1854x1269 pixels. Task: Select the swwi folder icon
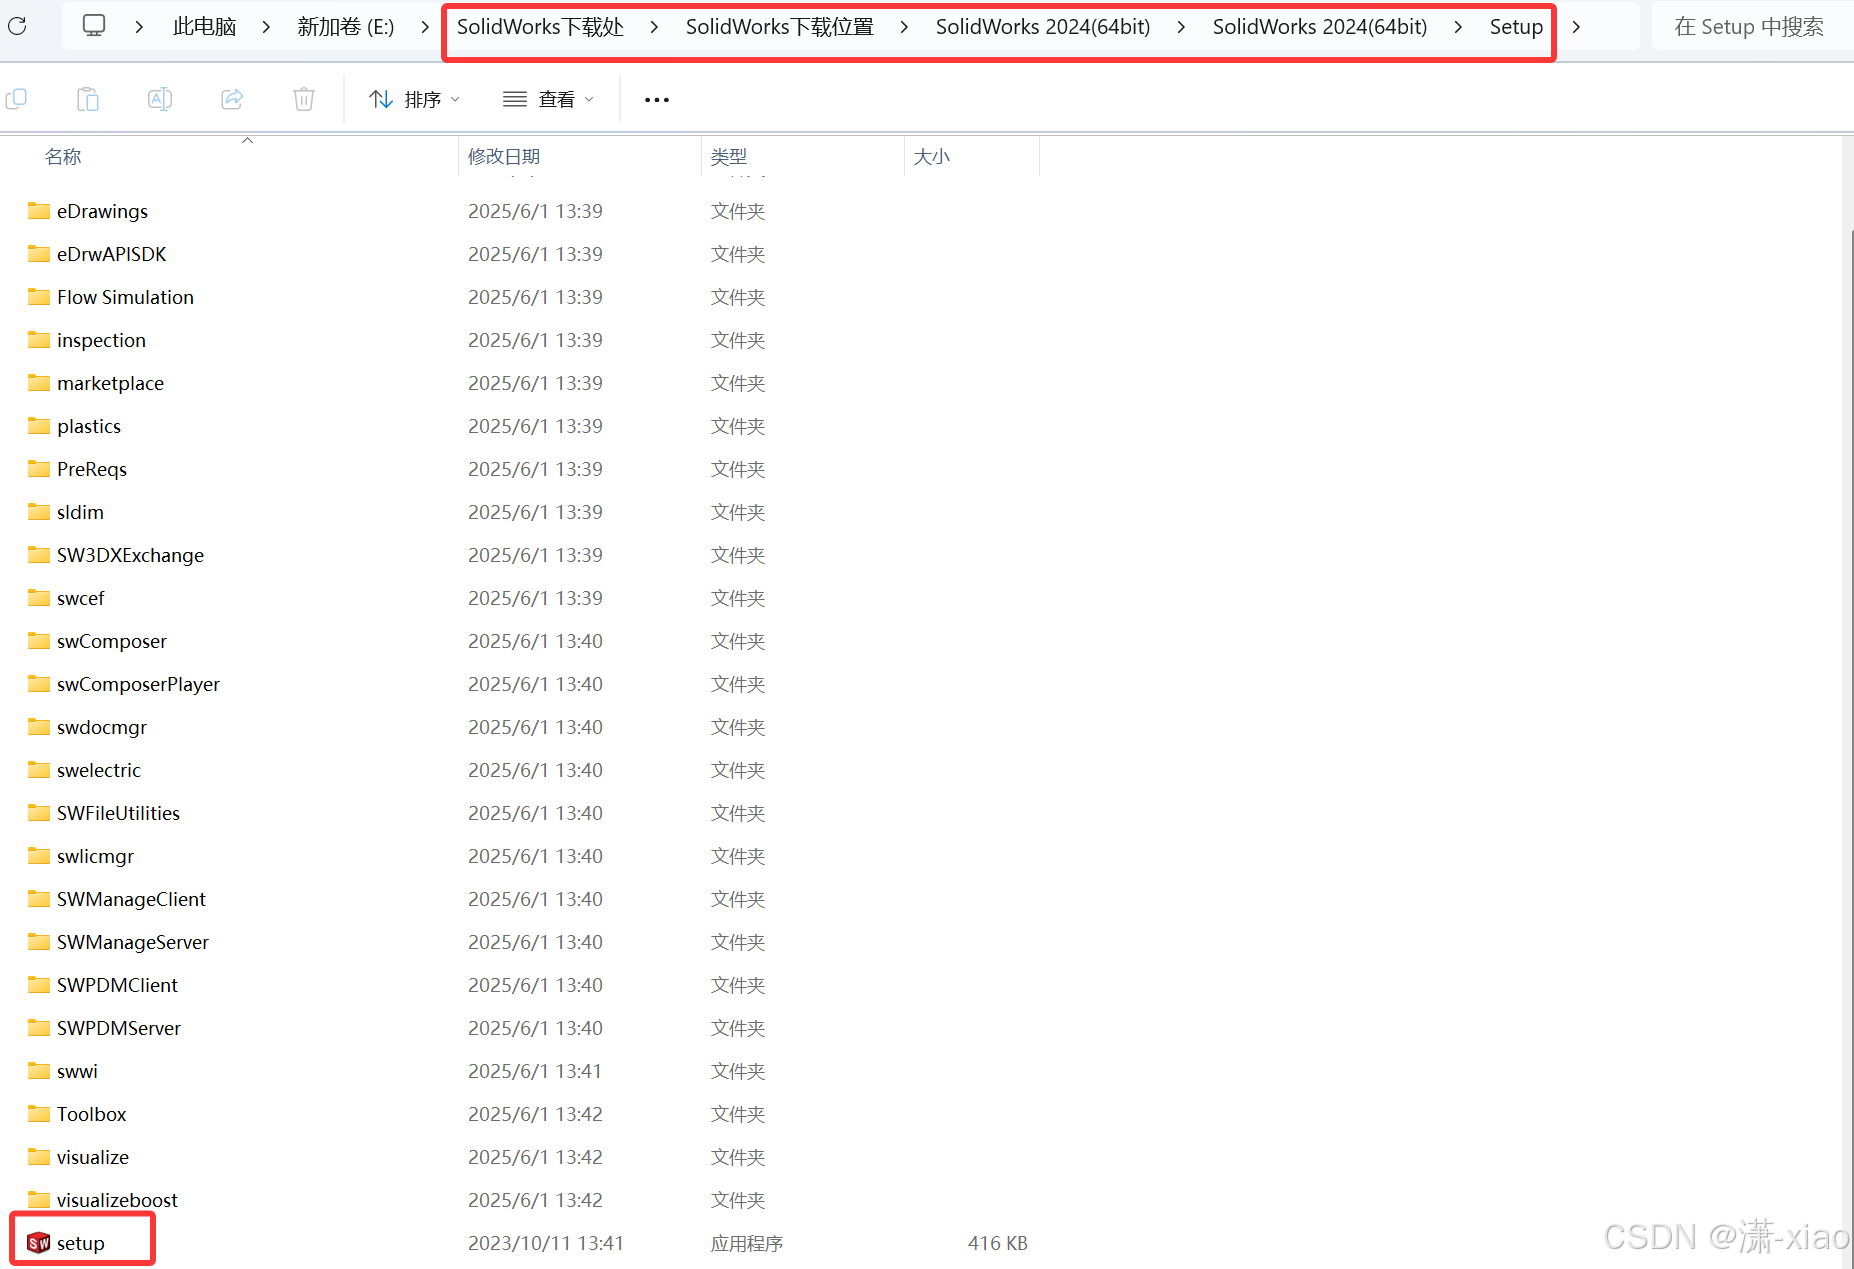39,1071
